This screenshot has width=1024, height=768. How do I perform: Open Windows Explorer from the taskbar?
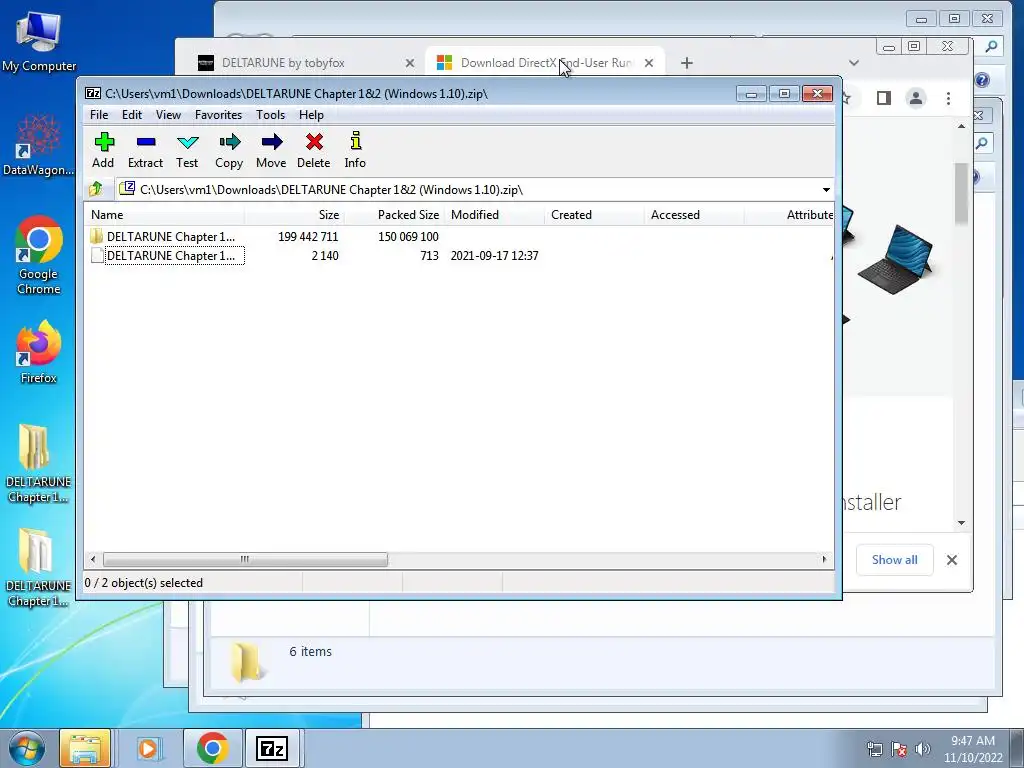click(85, 748)
